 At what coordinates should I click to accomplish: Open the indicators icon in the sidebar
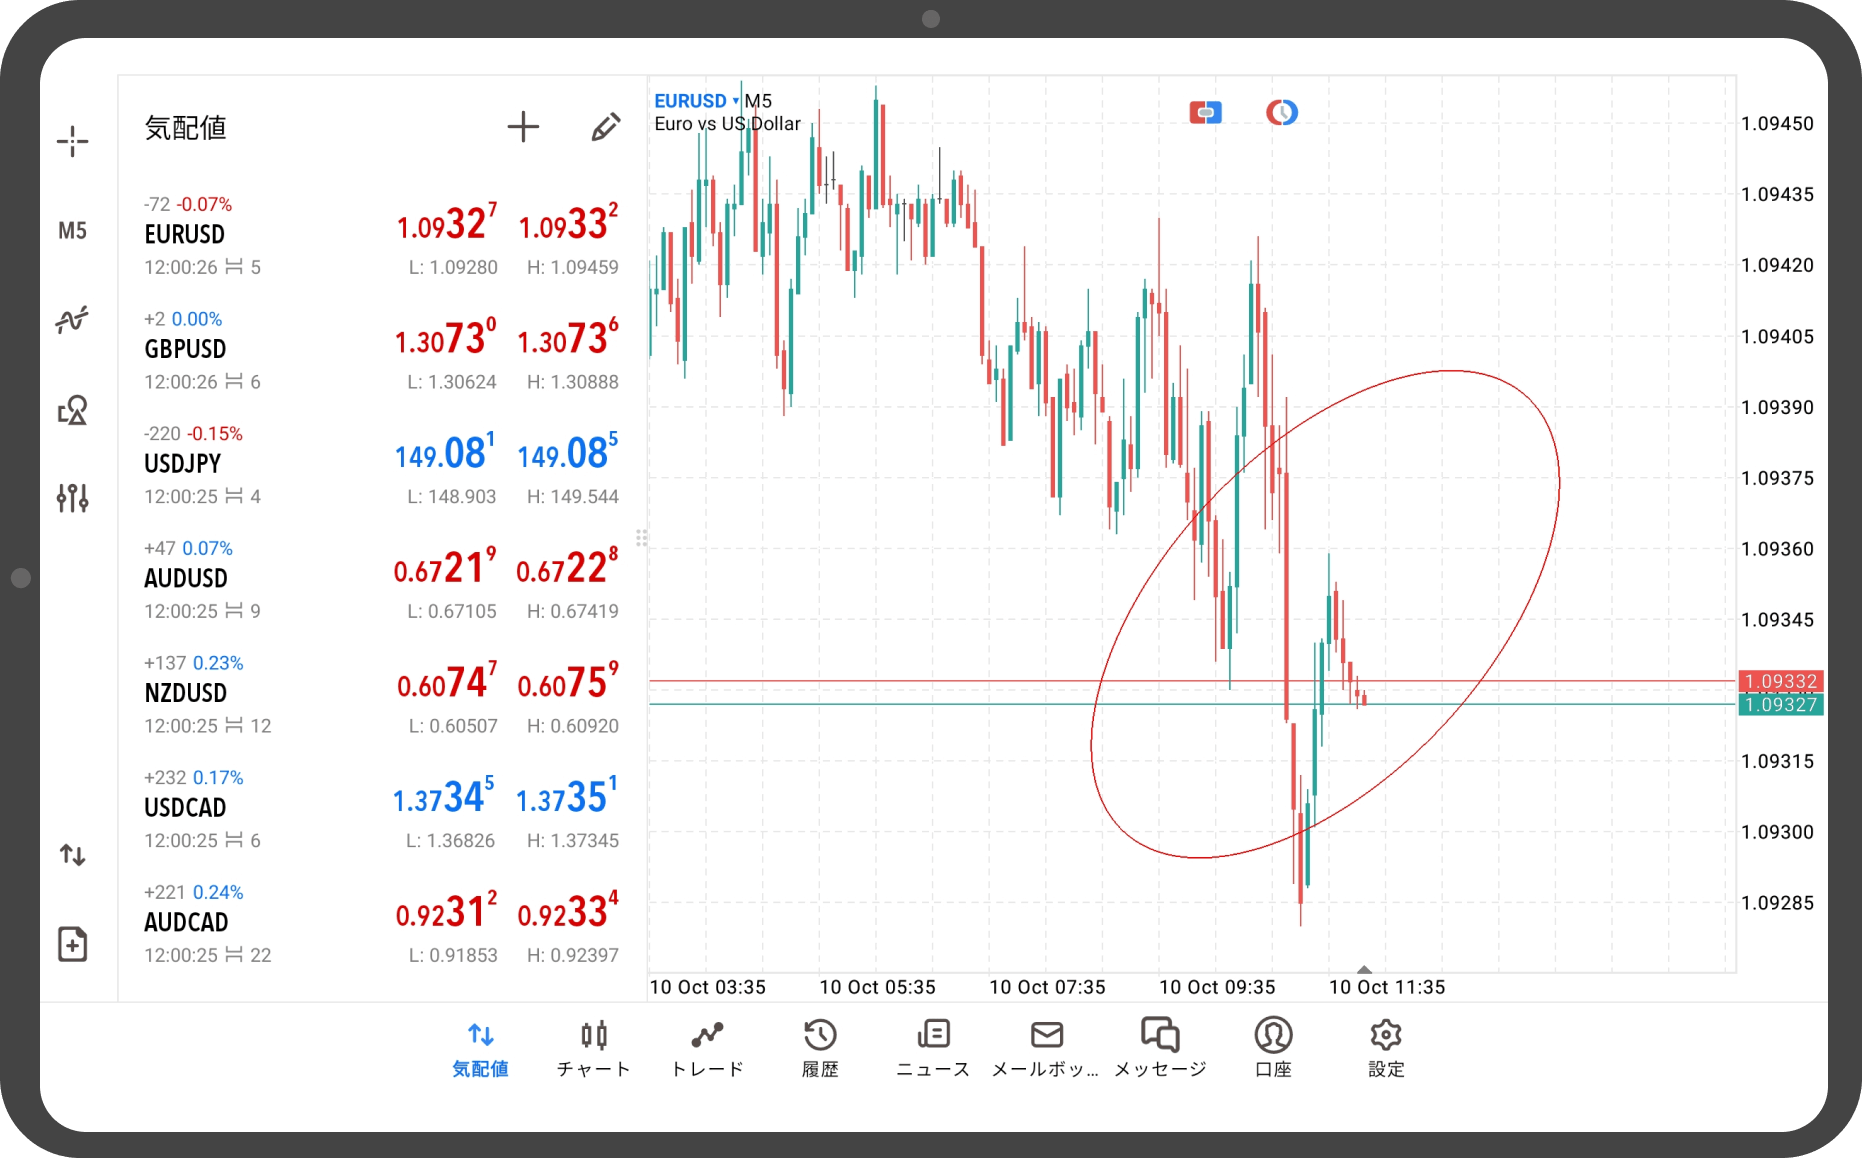(x=72, y=320)
